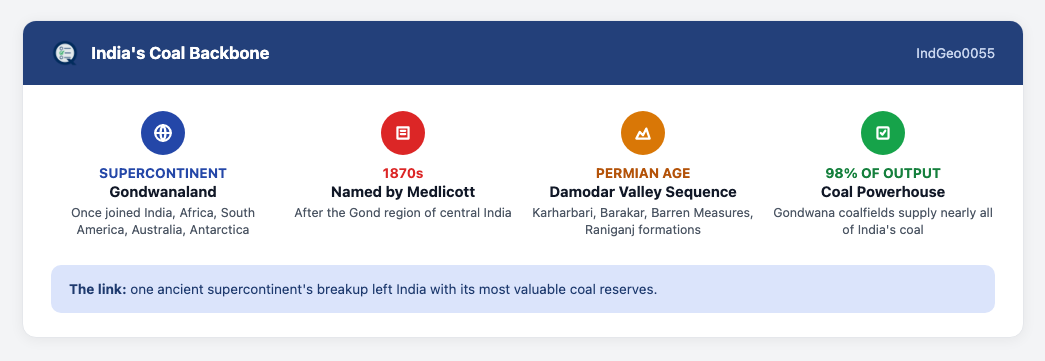Select the Coal Powerhouse heading
1045x361 pixels.
[x=882, y=192]
